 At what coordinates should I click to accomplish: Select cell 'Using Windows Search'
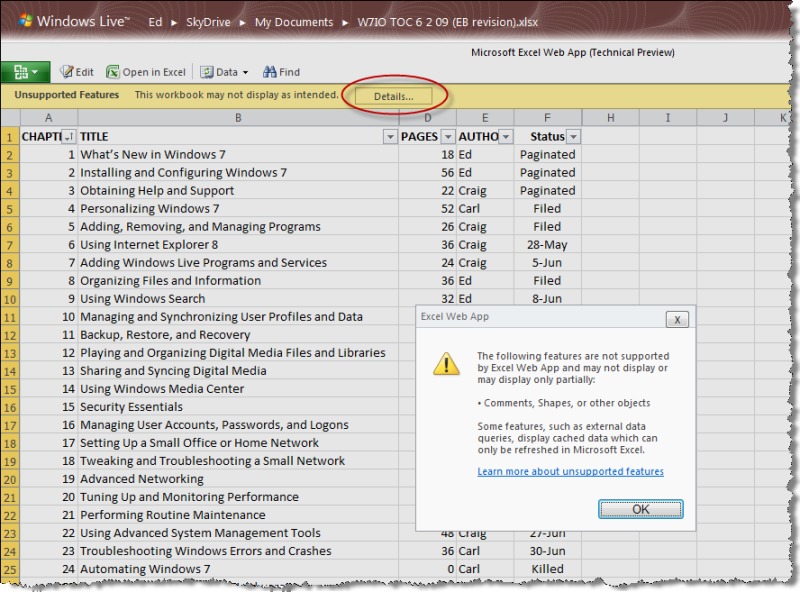pos(238,299)
